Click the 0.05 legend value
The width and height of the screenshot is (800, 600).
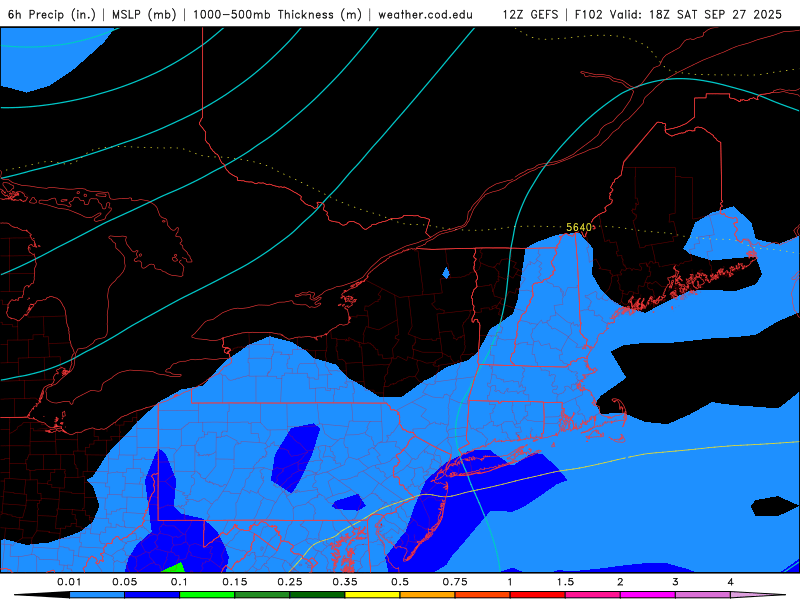(124, 582)
